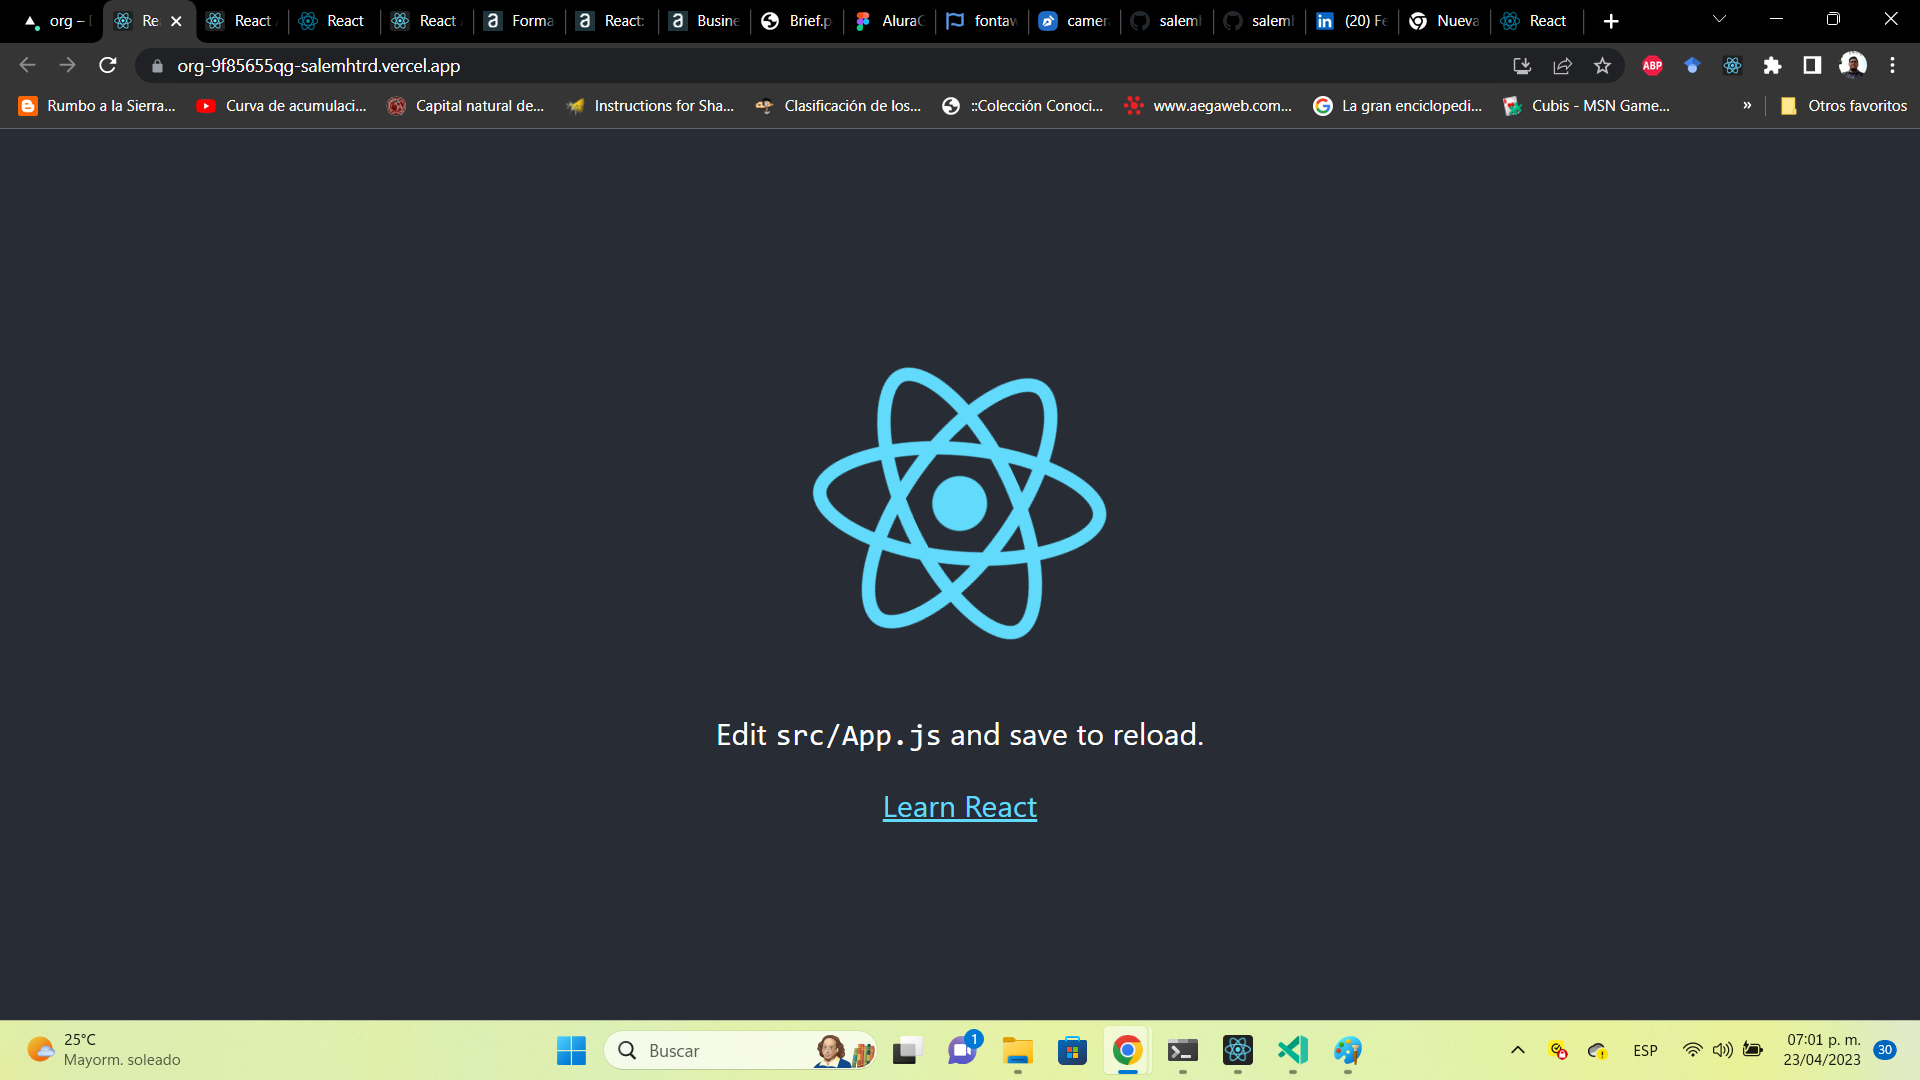
Task: Click the spinning React logo
Action: pos(960,503)
